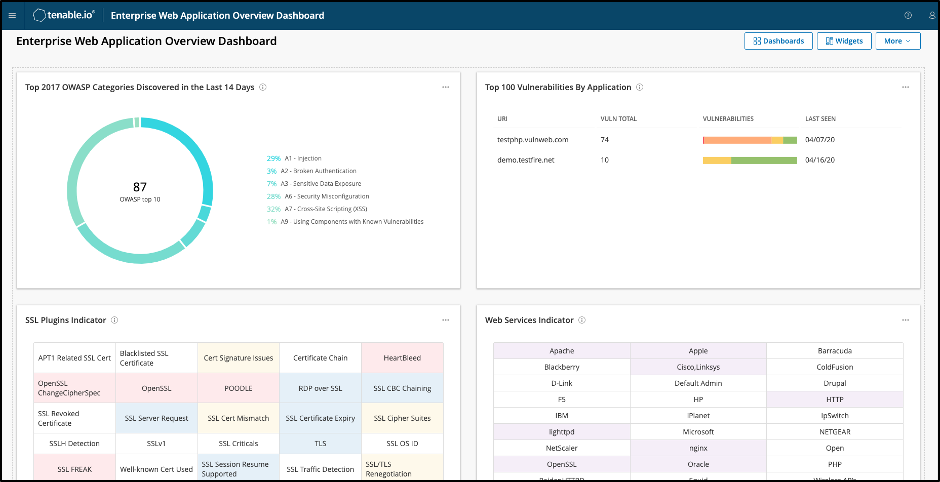This screenshot has width=940, height=482.
Task: Open the hamburger navigation menu
Action: (x=12, y=16)
